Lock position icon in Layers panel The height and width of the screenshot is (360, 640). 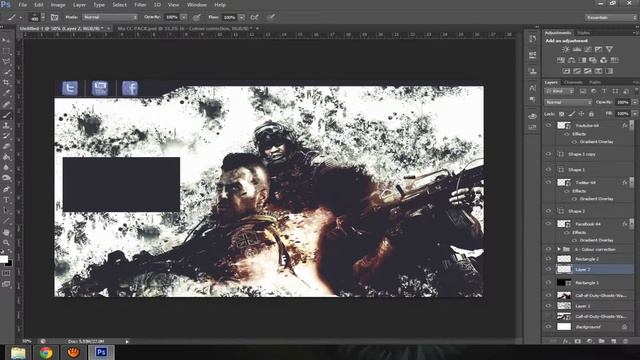581,114
